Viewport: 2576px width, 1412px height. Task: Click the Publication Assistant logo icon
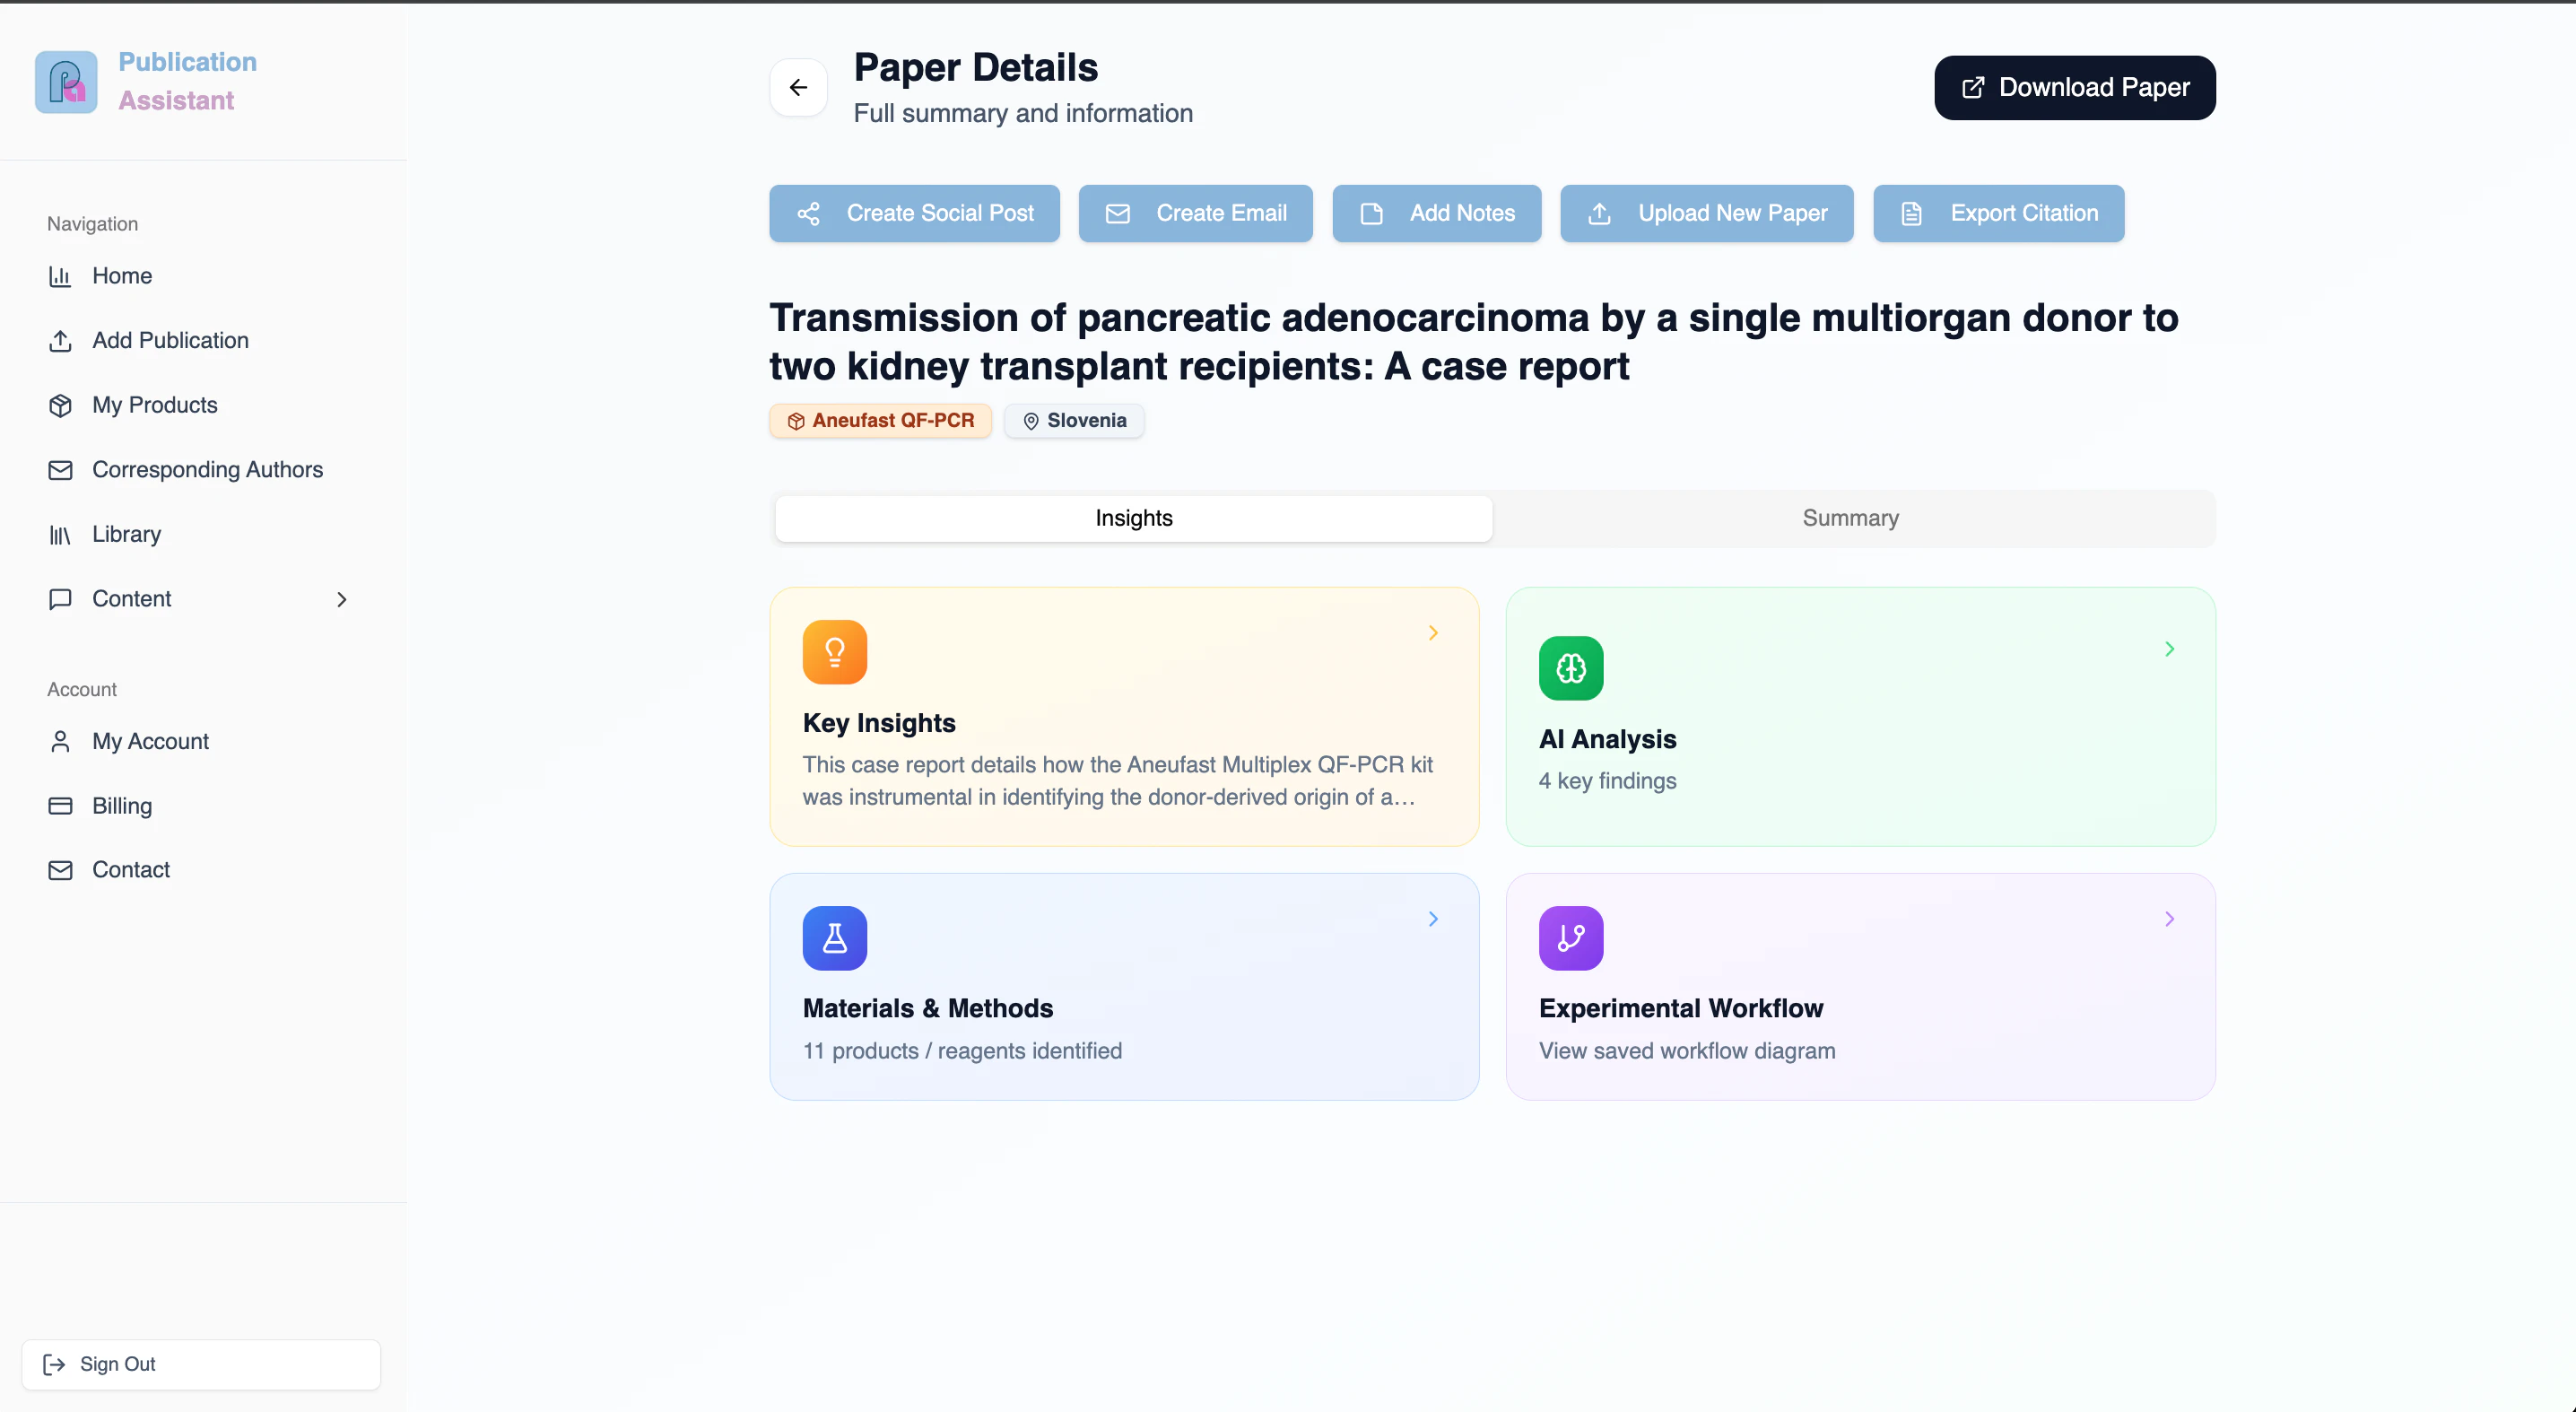click(66, 81)
